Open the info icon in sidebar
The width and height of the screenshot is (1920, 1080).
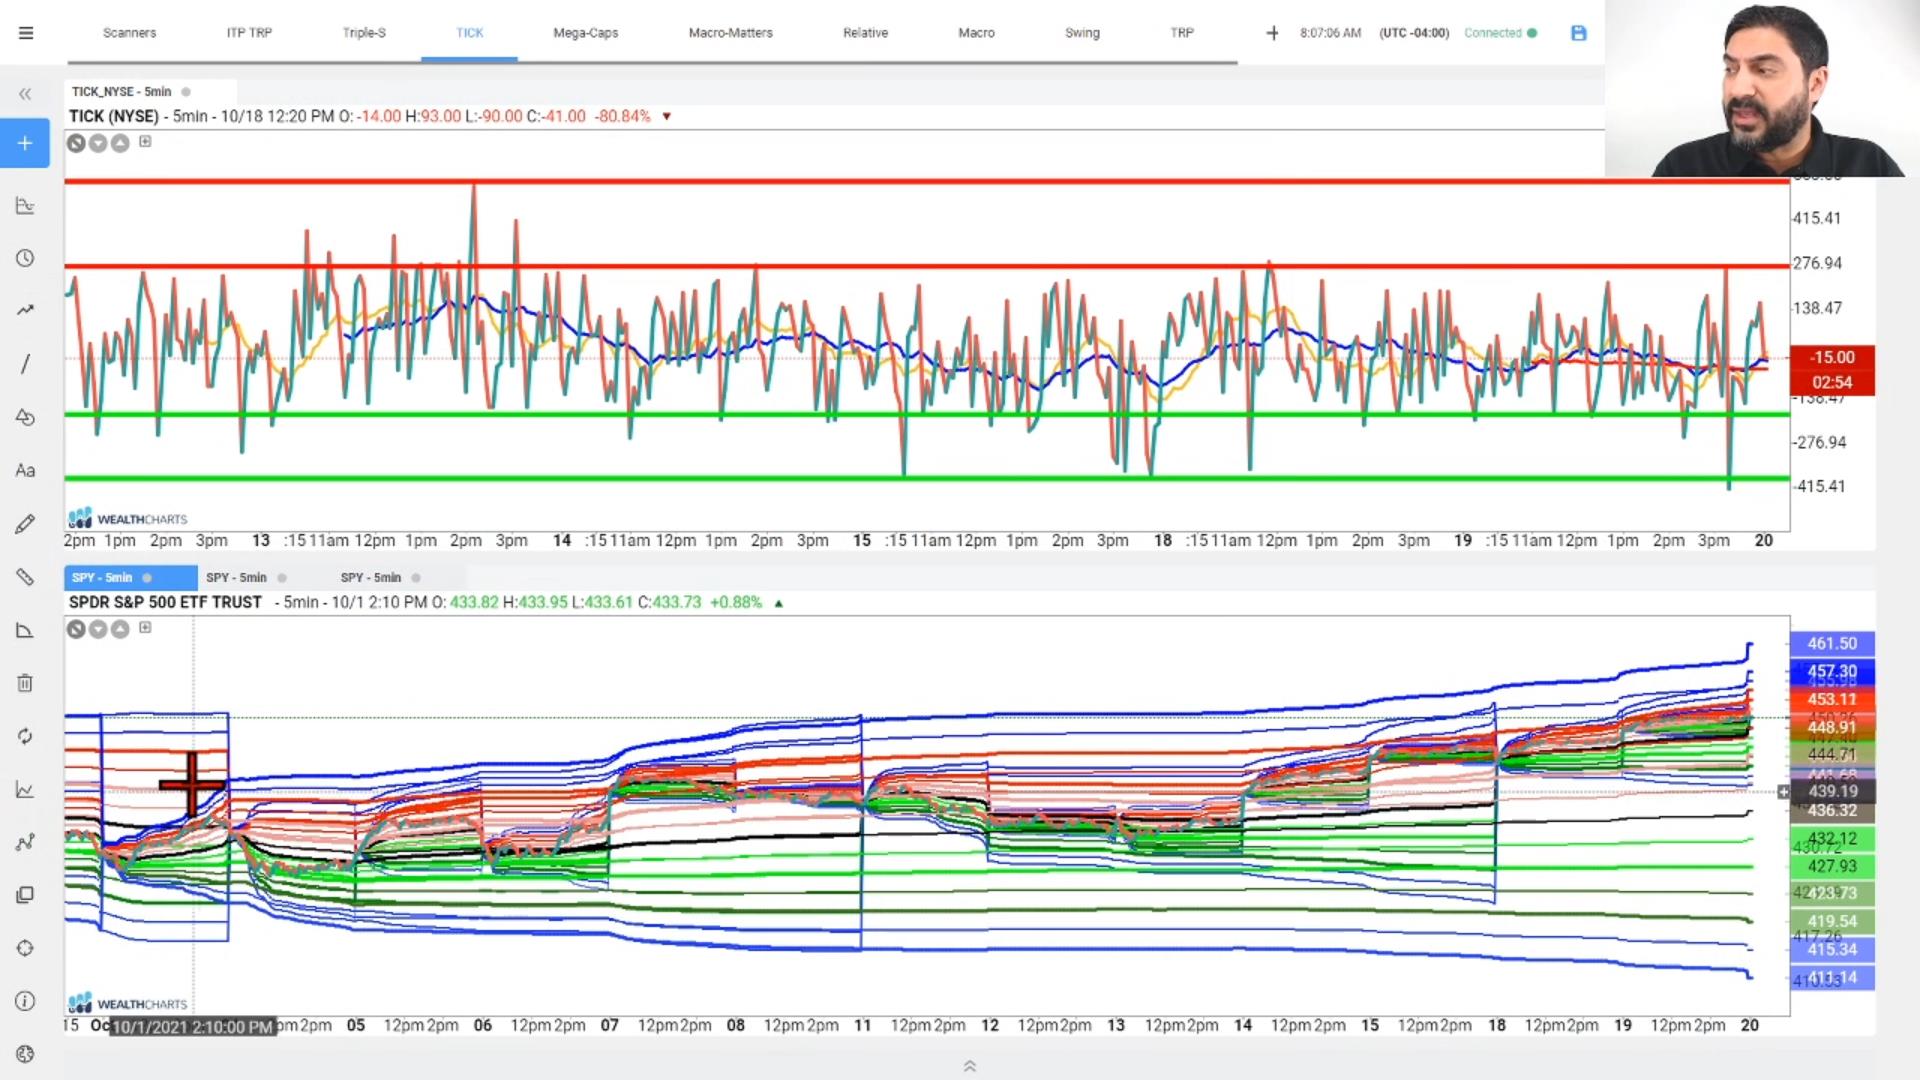tap(25, 1001)
